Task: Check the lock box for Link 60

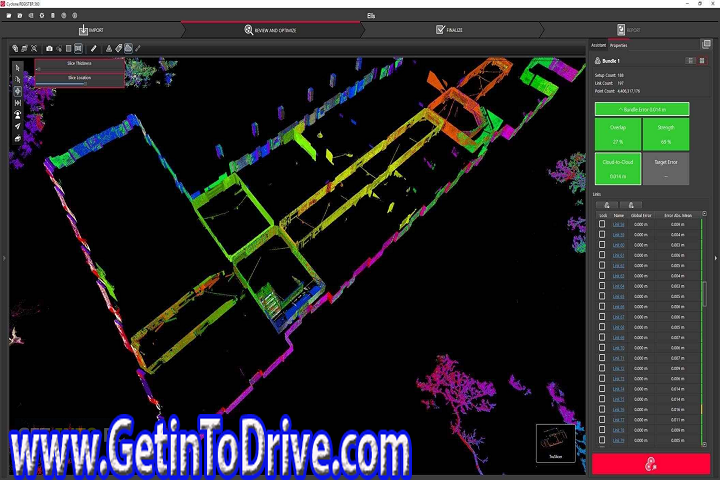Action: (602, 245)
